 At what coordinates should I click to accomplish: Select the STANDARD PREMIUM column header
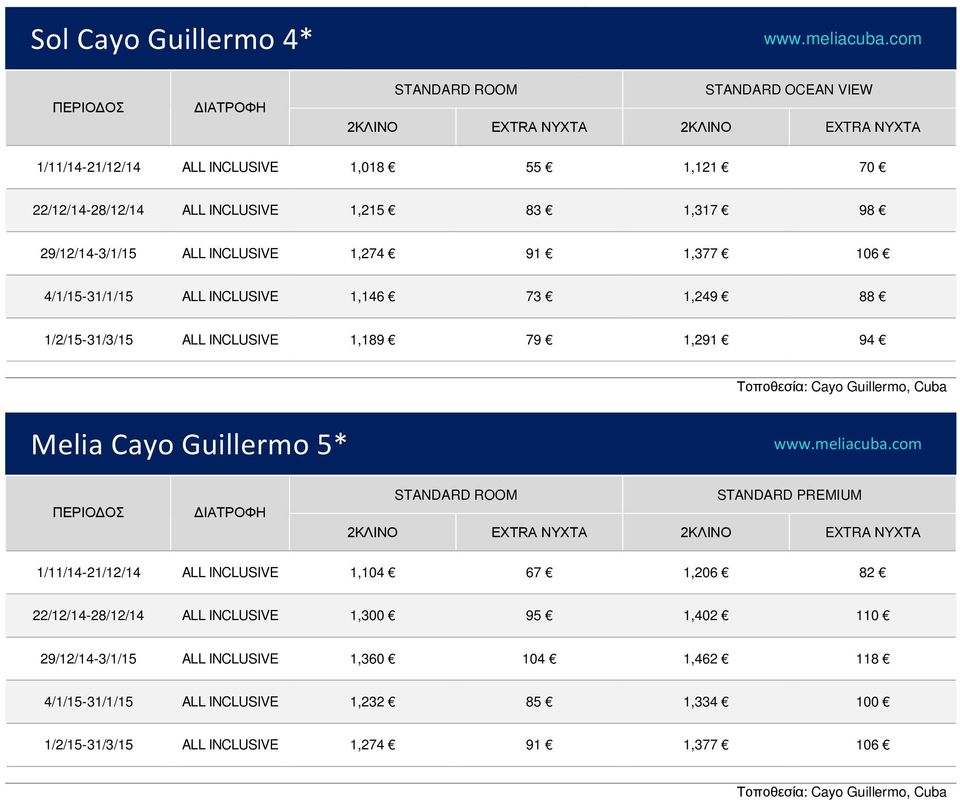tap(789, 495)
